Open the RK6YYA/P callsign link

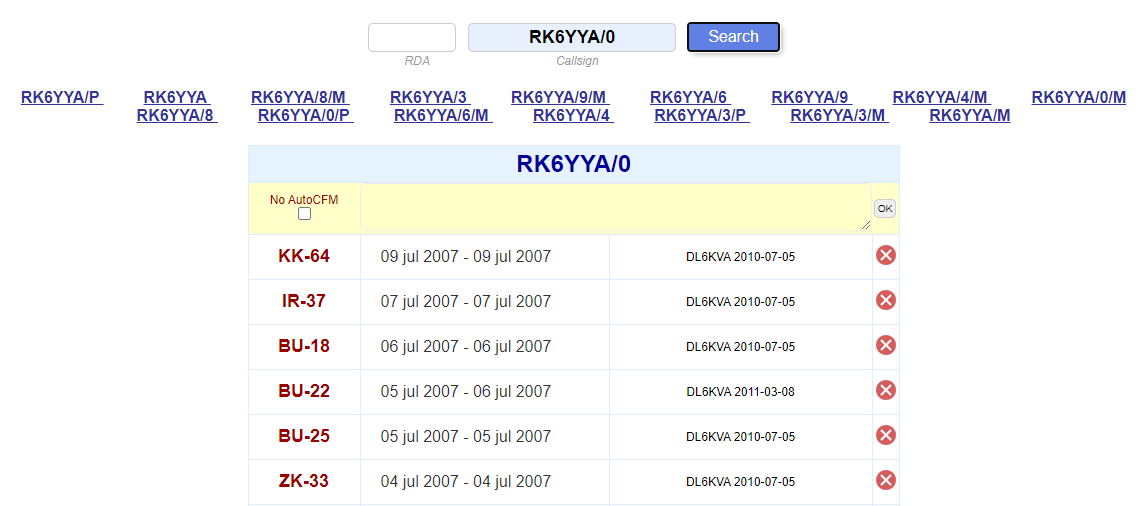pyautogui.click(x=60, y=97)
